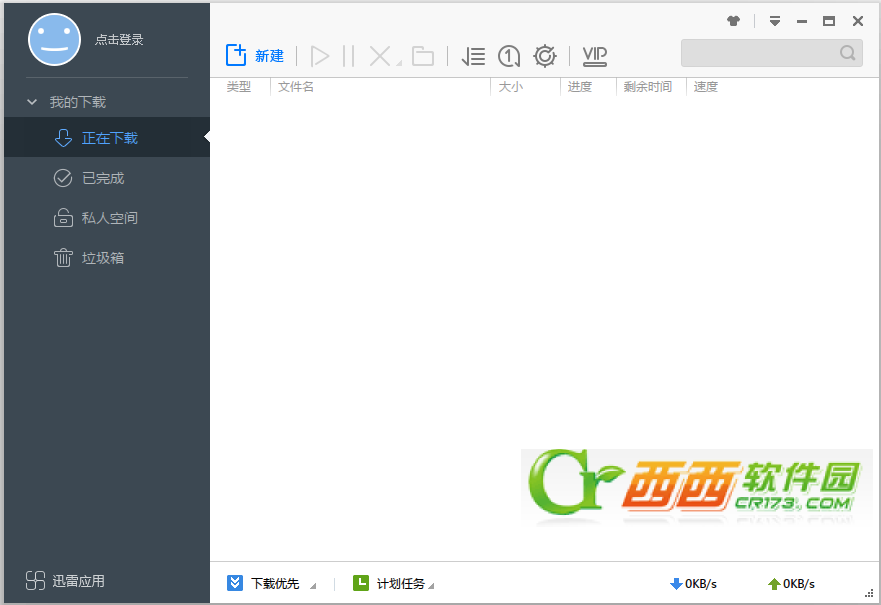The height and width of the screenshot is (605, 881).
Task: Open the download folder icon
Action: [423, 56]
